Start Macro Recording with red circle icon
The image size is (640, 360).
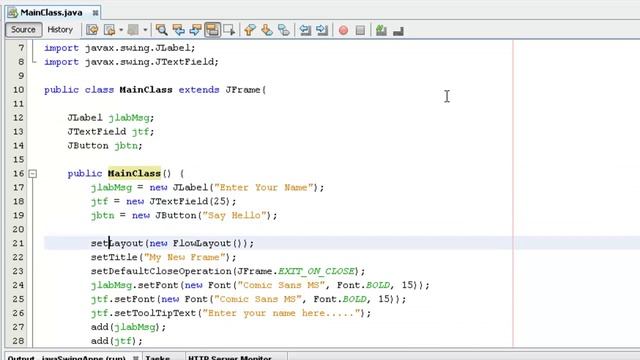pos(343,30)
